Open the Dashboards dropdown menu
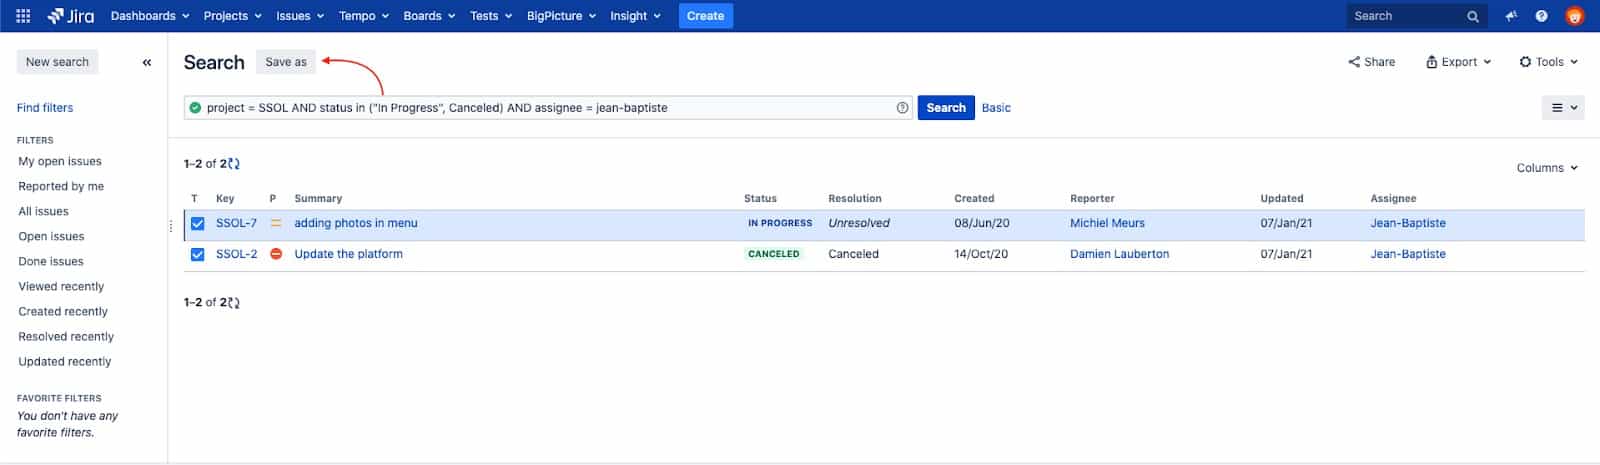The image size is (1600, 465). tap(150, 16)
